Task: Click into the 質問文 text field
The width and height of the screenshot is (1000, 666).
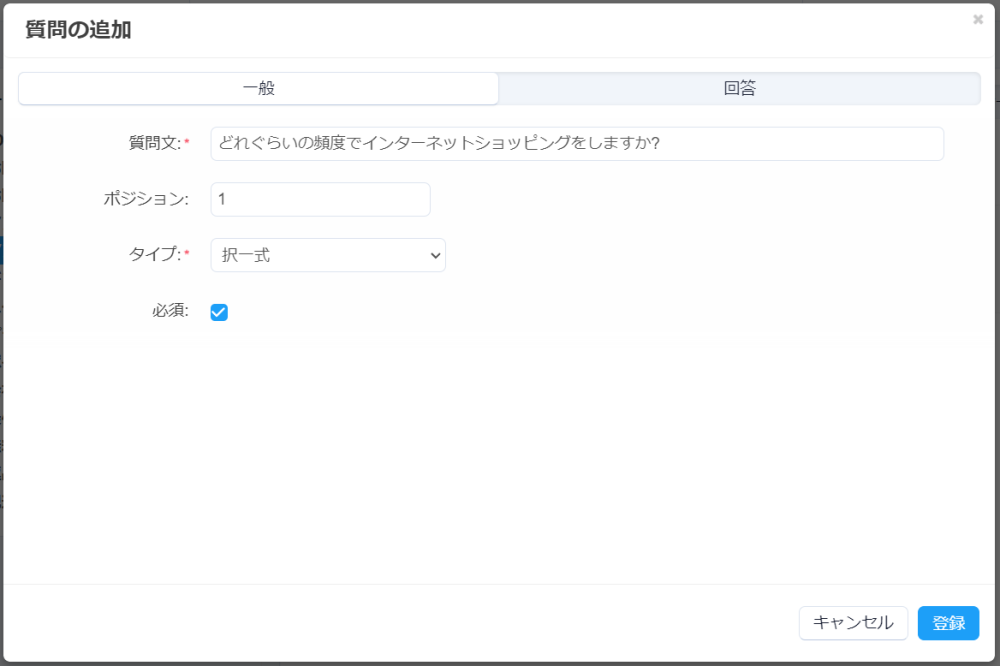Action: click(577, 144)
